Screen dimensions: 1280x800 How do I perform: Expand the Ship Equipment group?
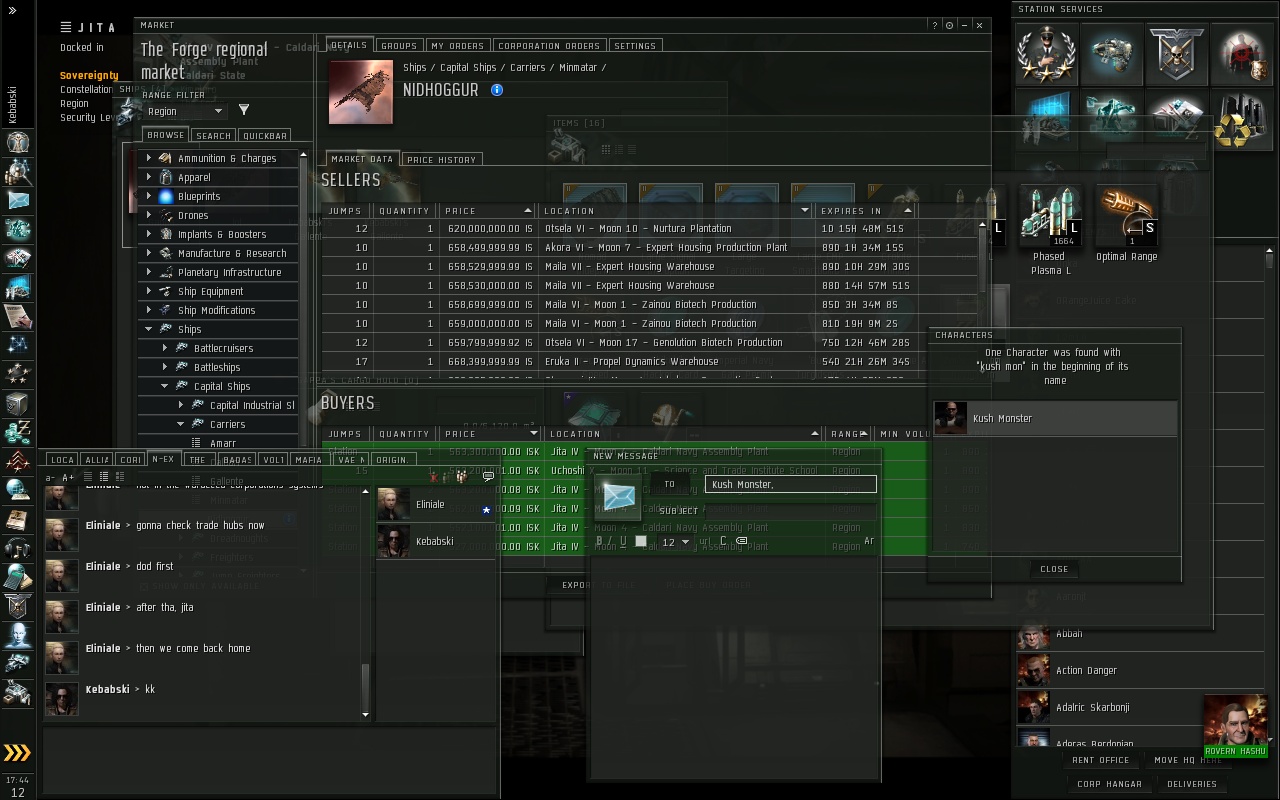[x=149, y=291]
